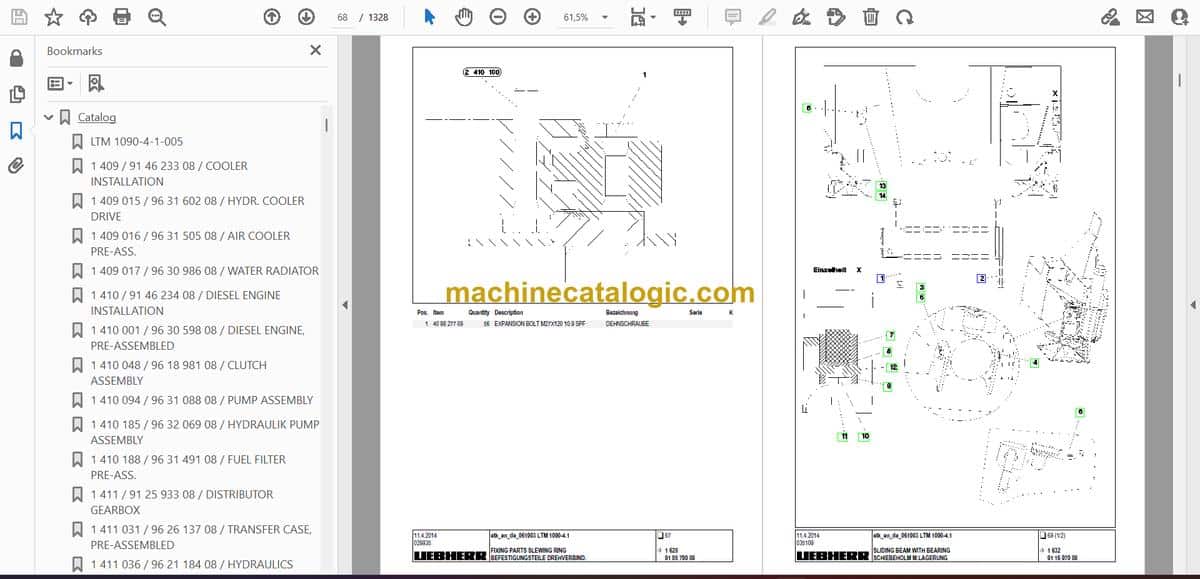Click the Delete trash icon
The width and height of the screenshot is (1200, 579).
point(871,17)
